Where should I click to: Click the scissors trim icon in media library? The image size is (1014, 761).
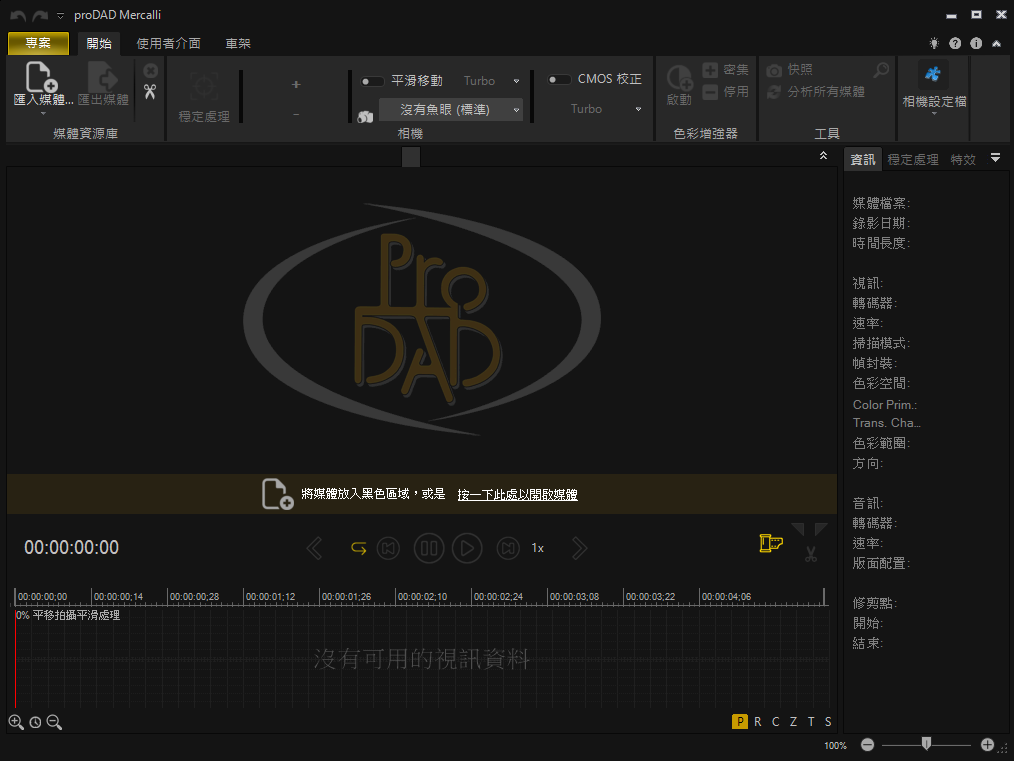point(150,92)
